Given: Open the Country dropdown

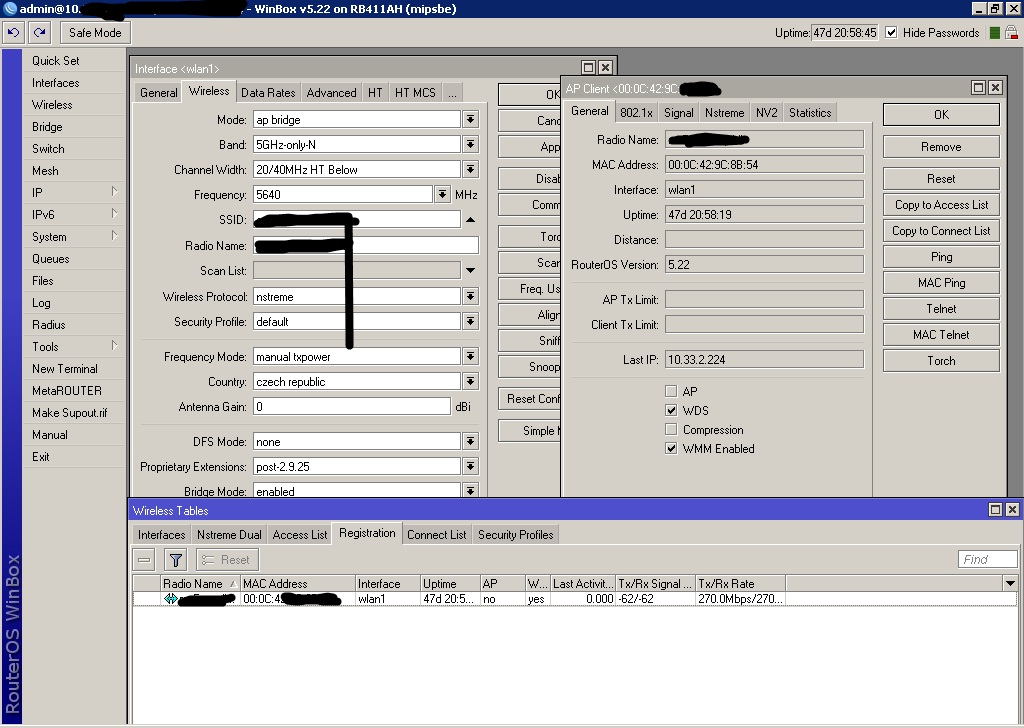Looking at the screenshot, I should tap(470, 381).
